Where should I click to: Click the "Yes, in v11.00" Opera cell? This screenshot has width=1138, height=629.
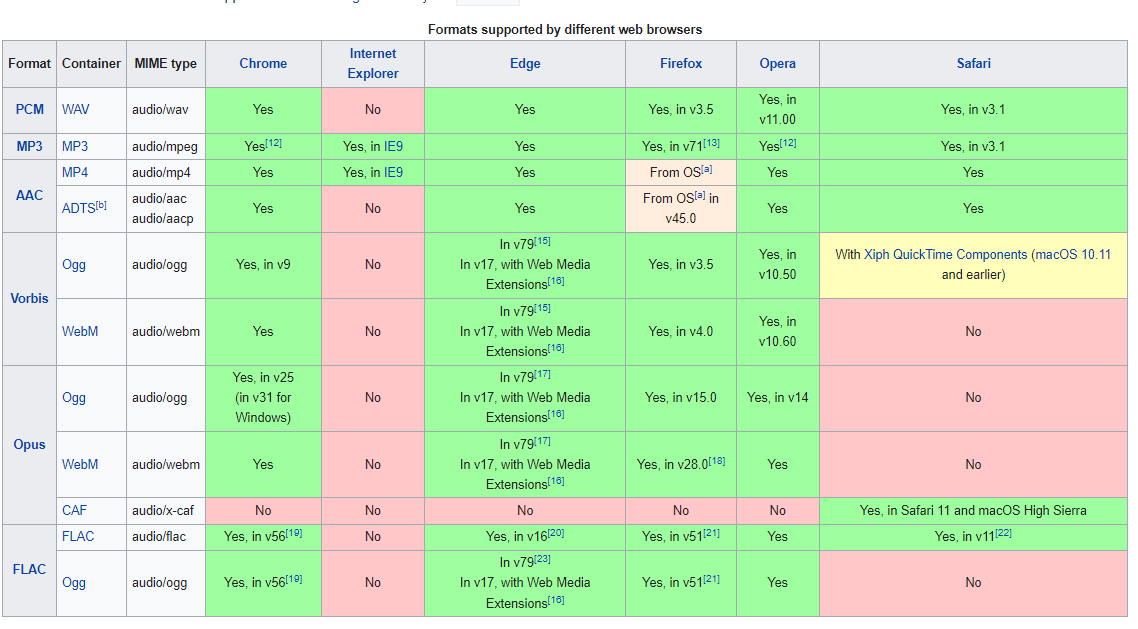[x=777, y=110]
